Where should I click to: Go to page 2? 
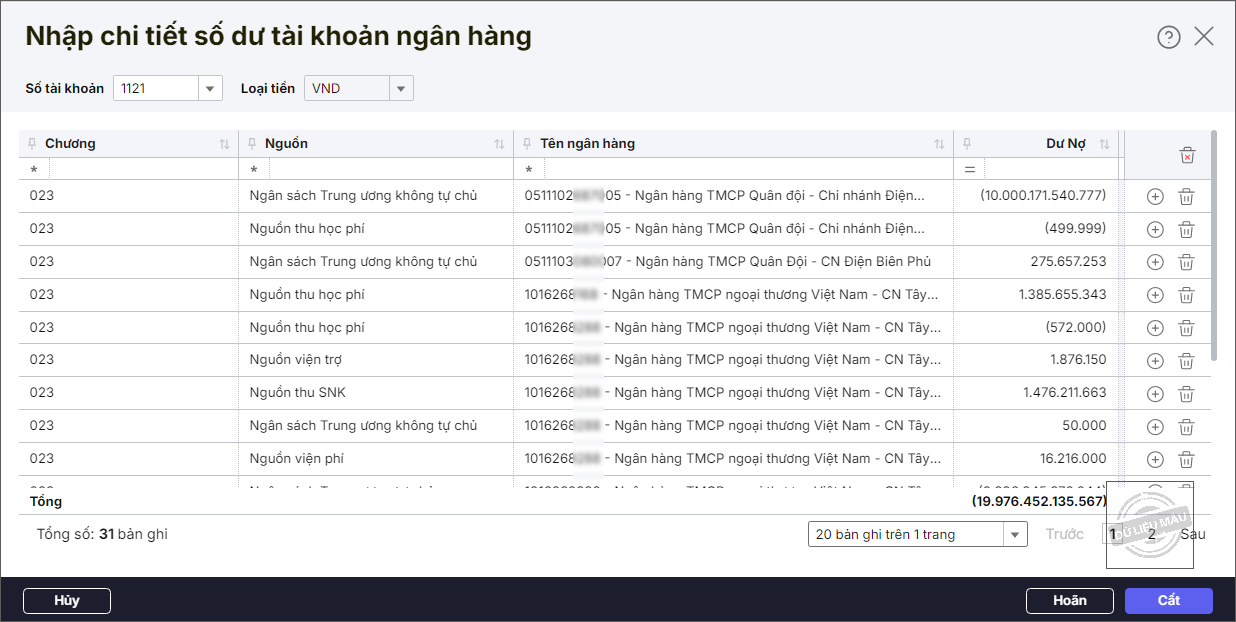click(1151, 534)
